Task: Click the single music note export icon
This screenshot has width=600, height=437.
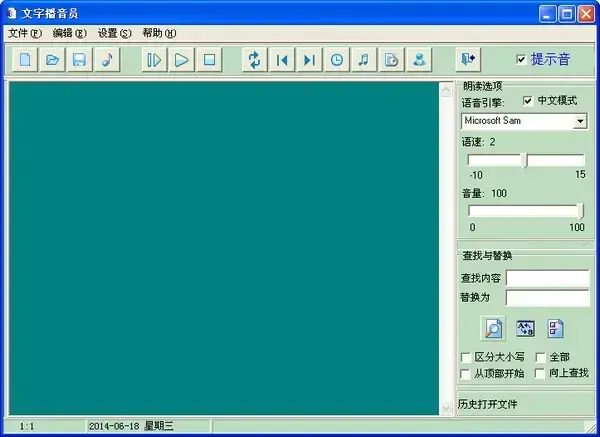Action: pos(107,60)
